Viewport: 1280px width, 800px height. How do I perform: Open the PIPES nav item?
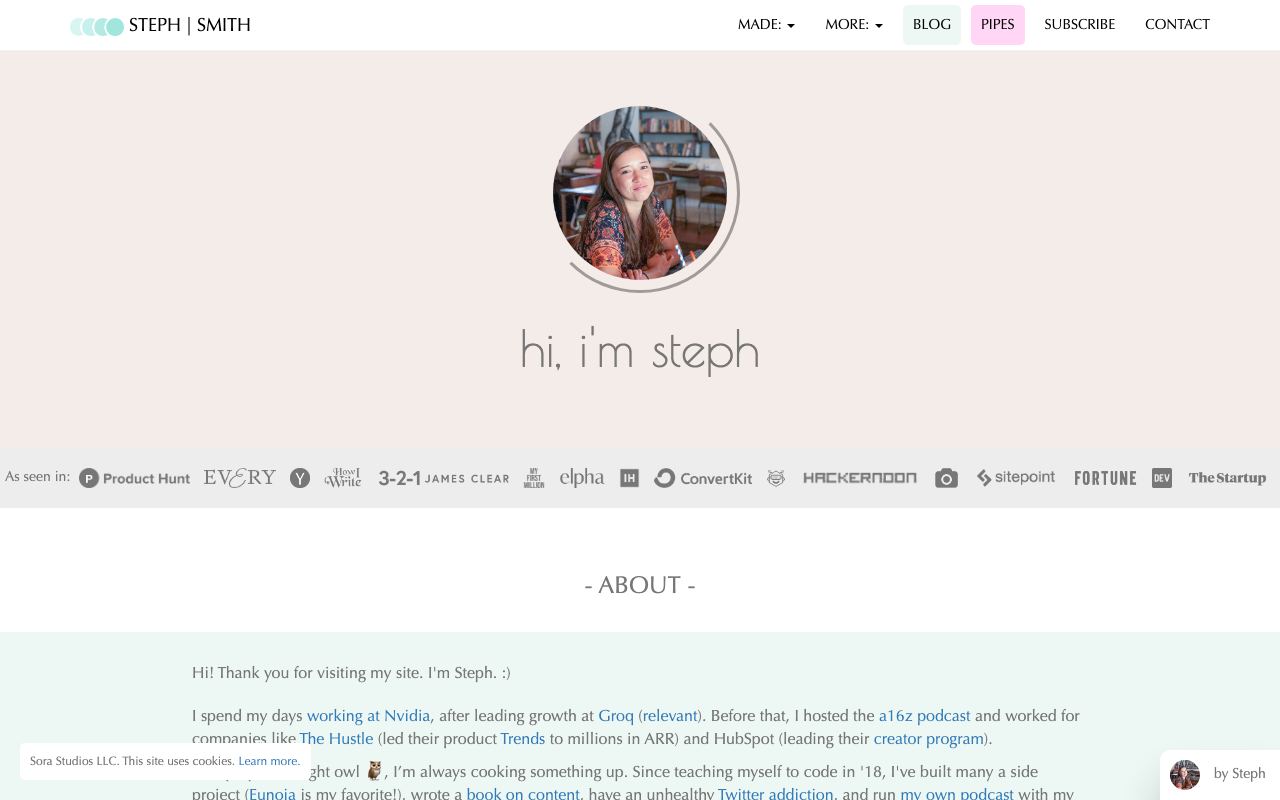tap(998, 25)
